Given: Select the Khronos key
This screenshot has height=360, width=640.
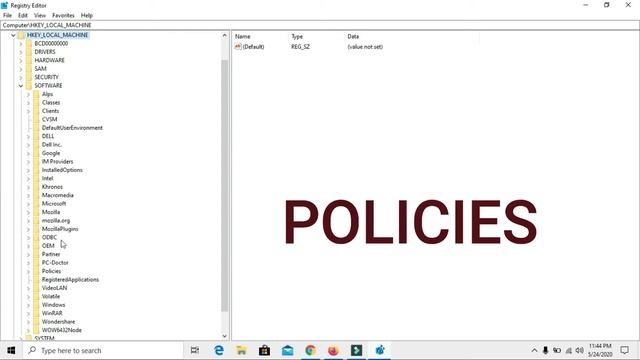Looking at the screenshot, I should click(52, 187).
